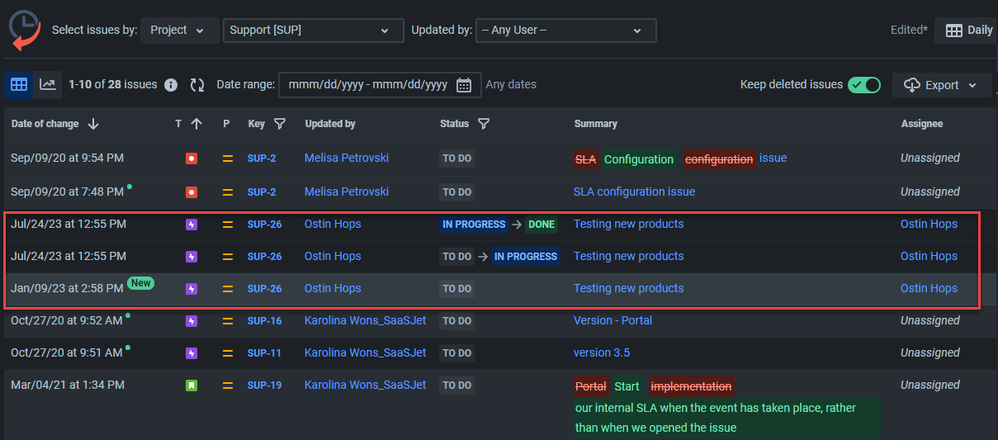
Task: Open the 'Version - Portal' summary link
Action: (612, 320)
